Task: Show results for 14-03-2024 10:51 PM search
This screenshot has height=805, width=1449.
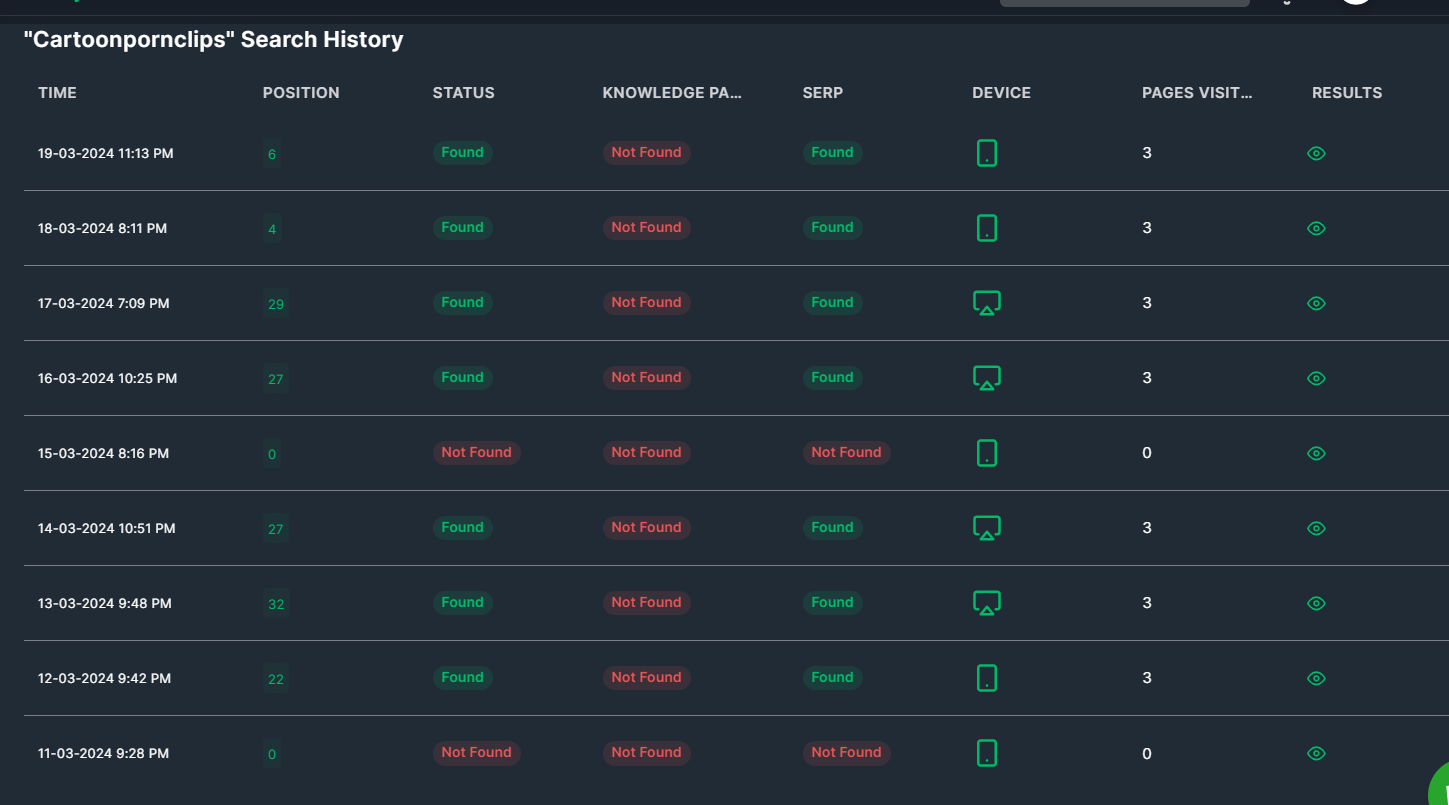Action: click(1316, 528)
